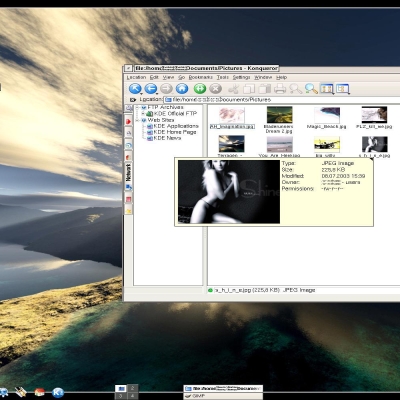Image resolution: width=400 pixels, height=400 pixels.
Task: Click the grayed magnifier zoom icon
Action: click(x=295, y=89)
